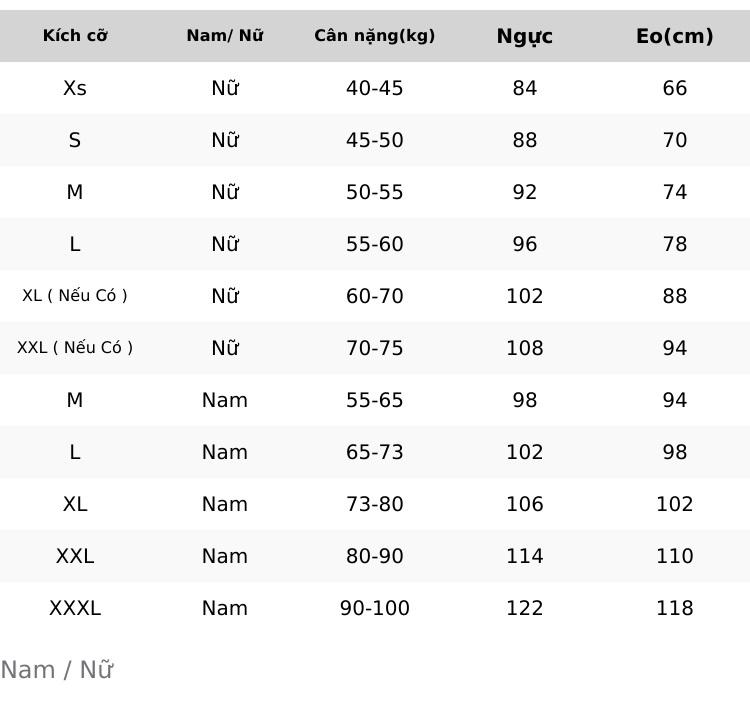Click the 45-50 weight cell
This screenshot has height=706, width=750.
coord(375,140)
